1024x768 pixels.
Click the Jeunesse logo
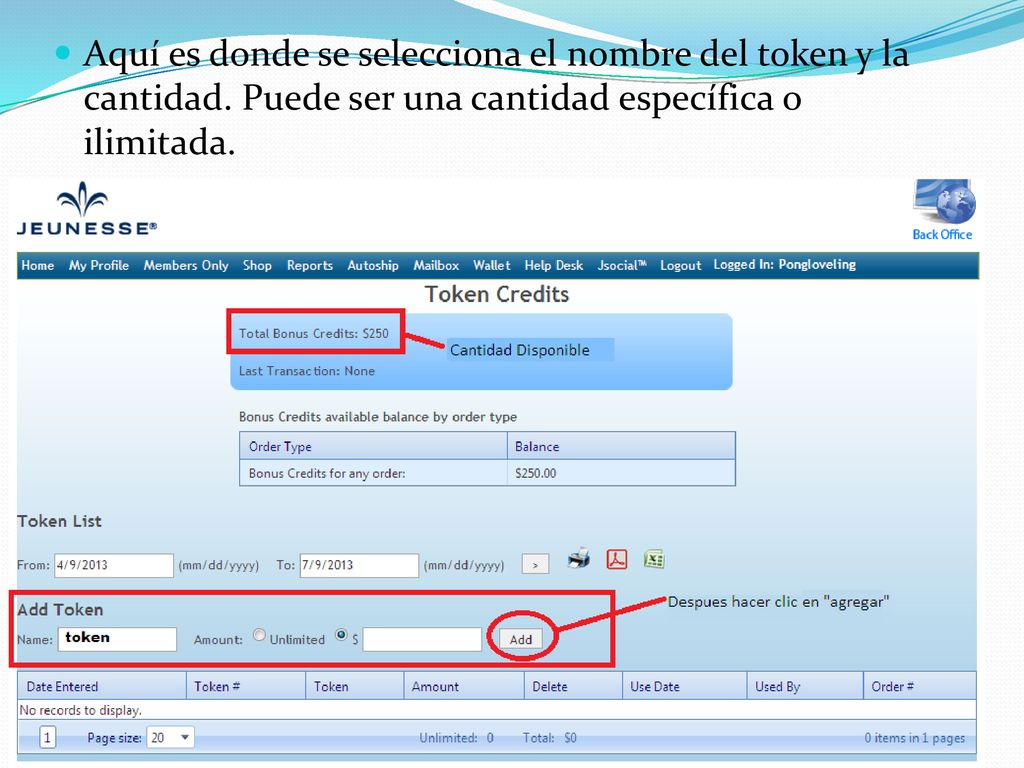click(86, 209)
